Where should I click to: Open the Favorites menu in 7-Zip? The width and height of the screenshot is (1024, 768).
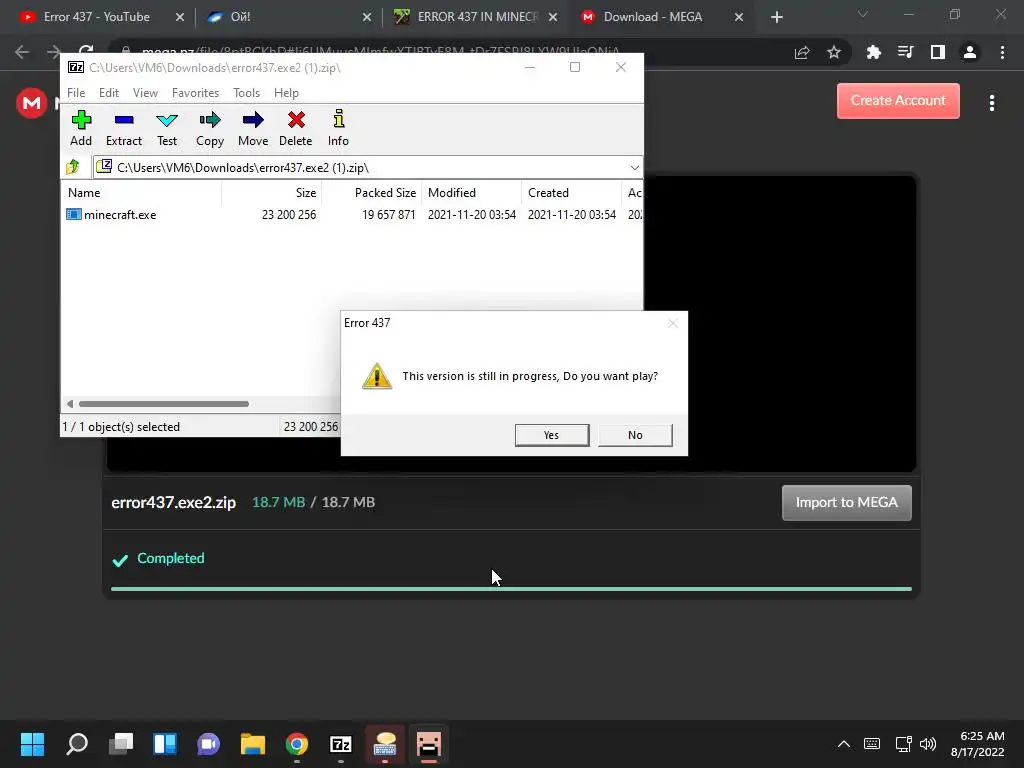pyautogui.click(x=195, y=93)
